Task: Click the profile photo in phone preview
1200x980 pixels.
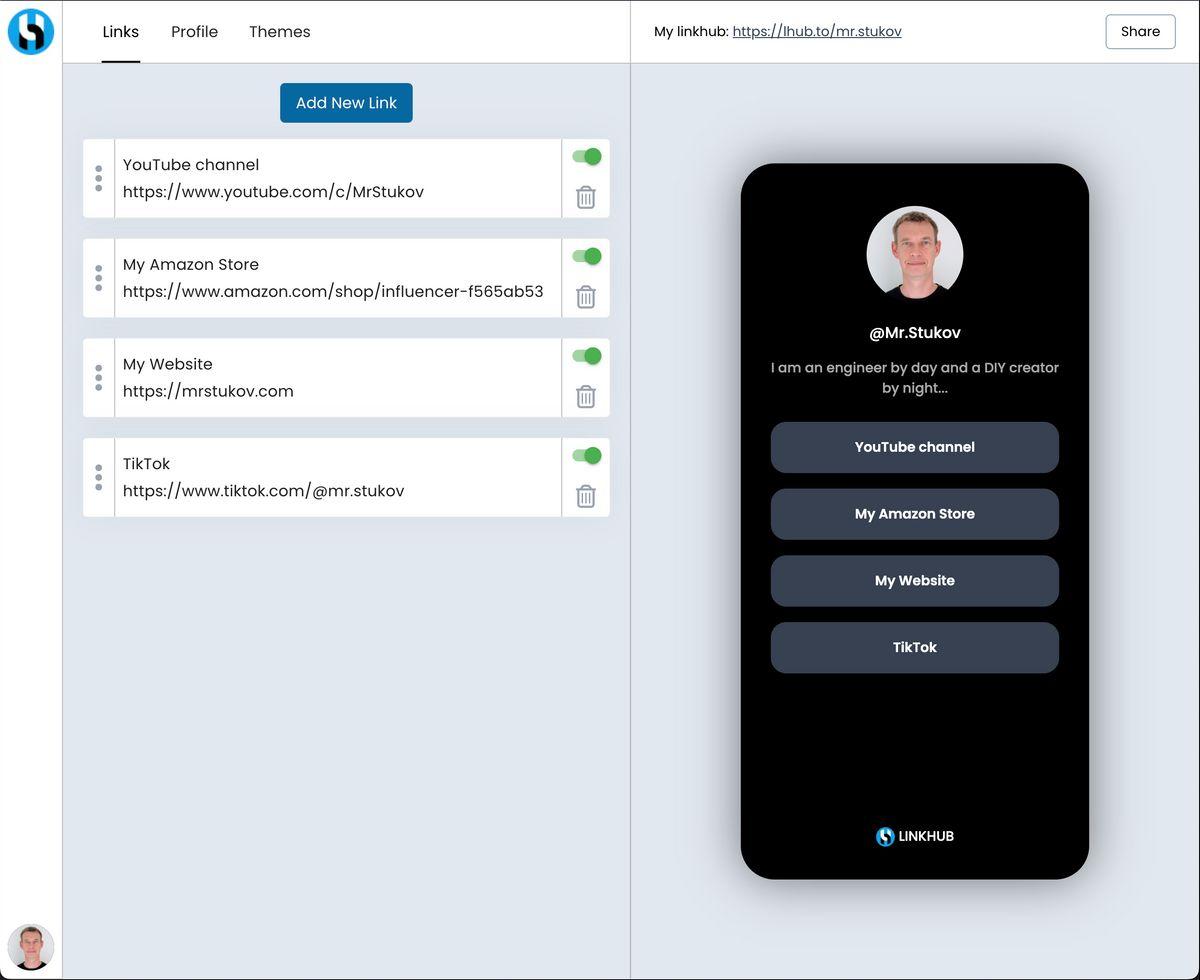Action: click(x=915, y=254)
